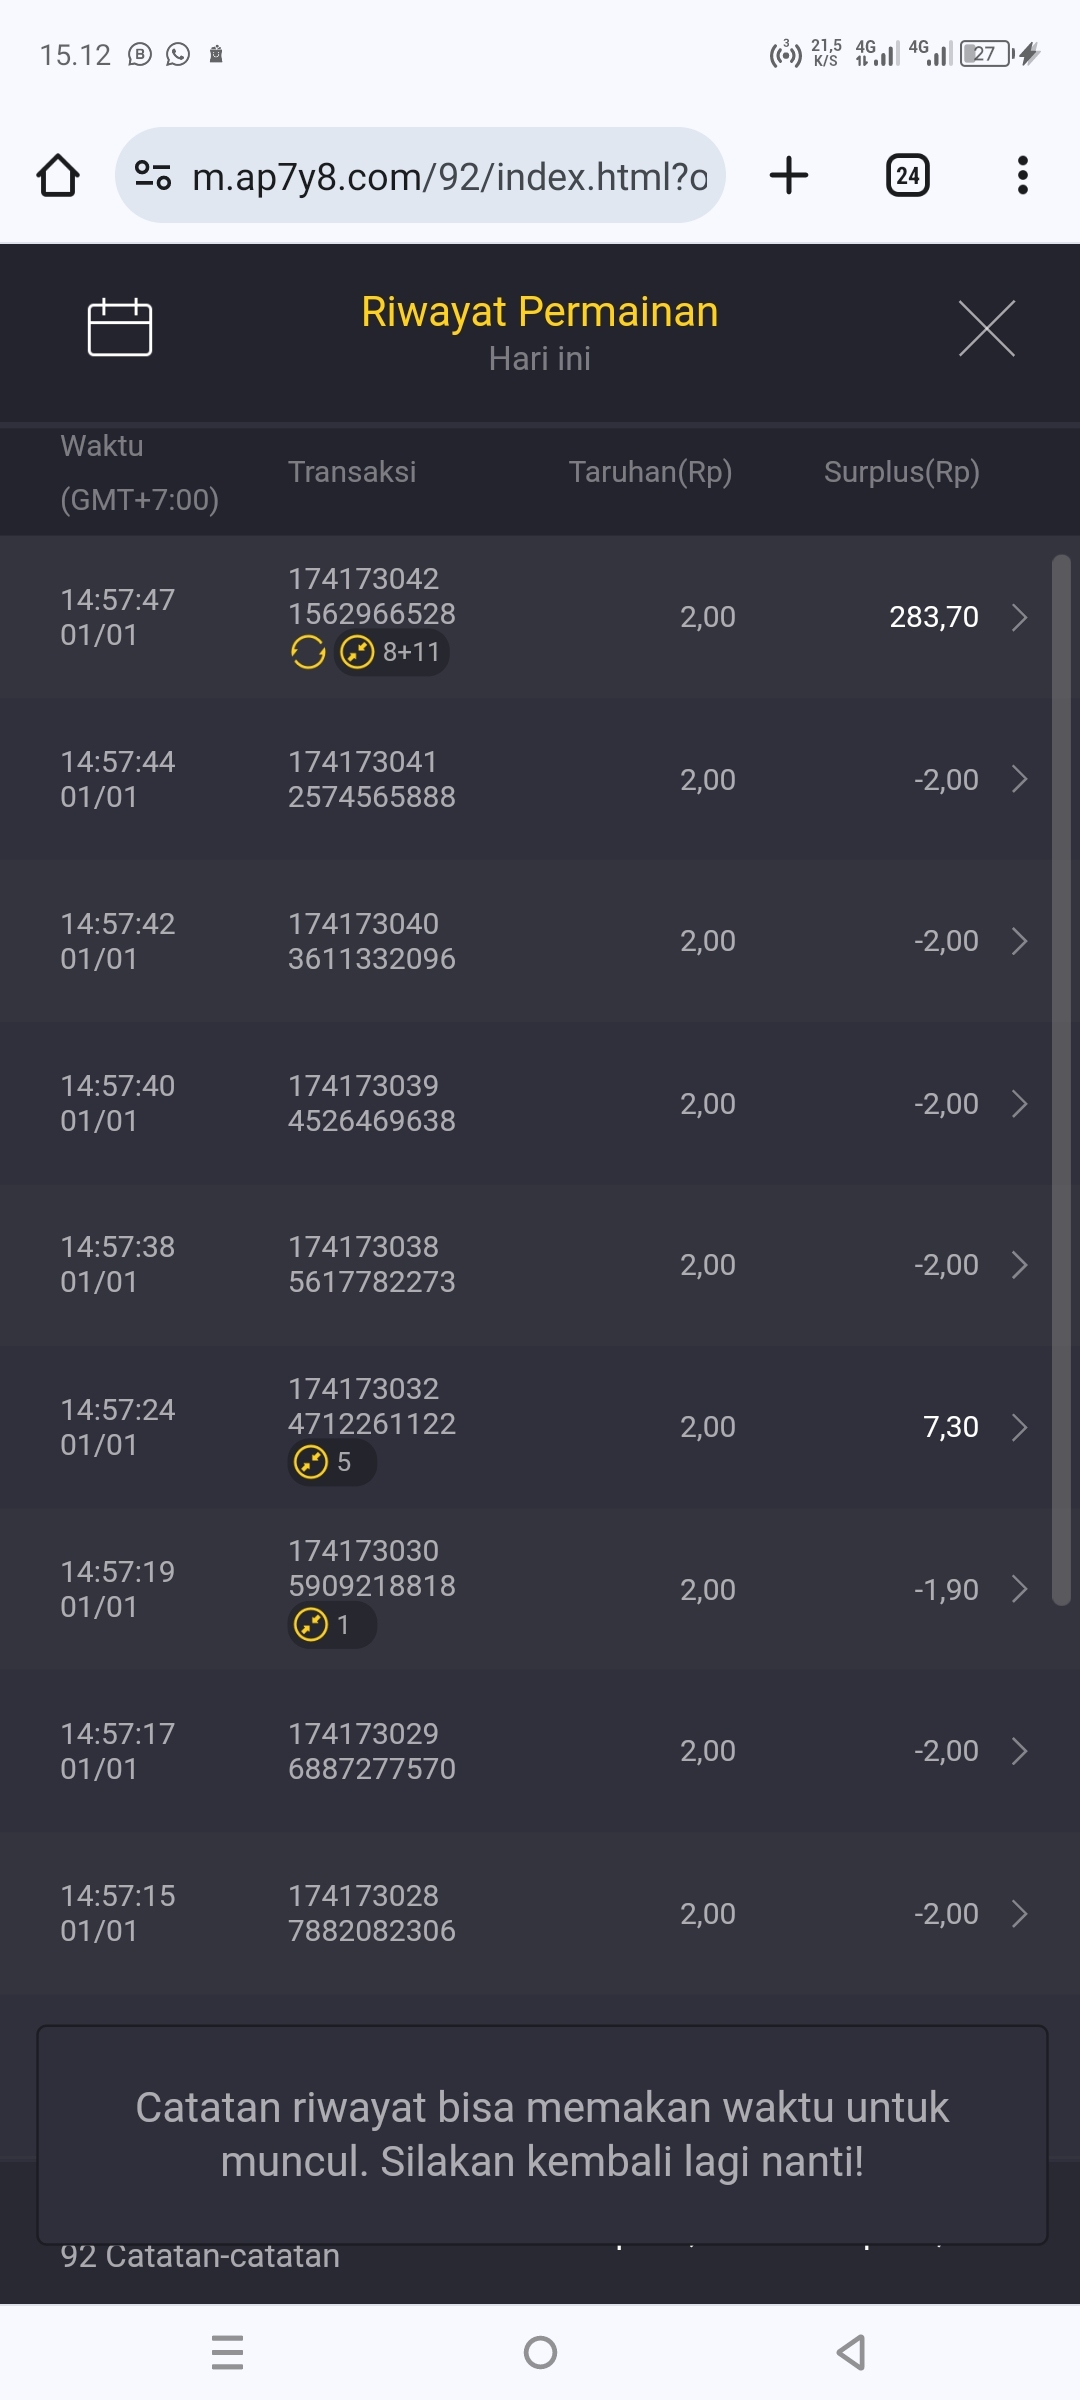Open a new browser tab

click(x=788, y=175)
